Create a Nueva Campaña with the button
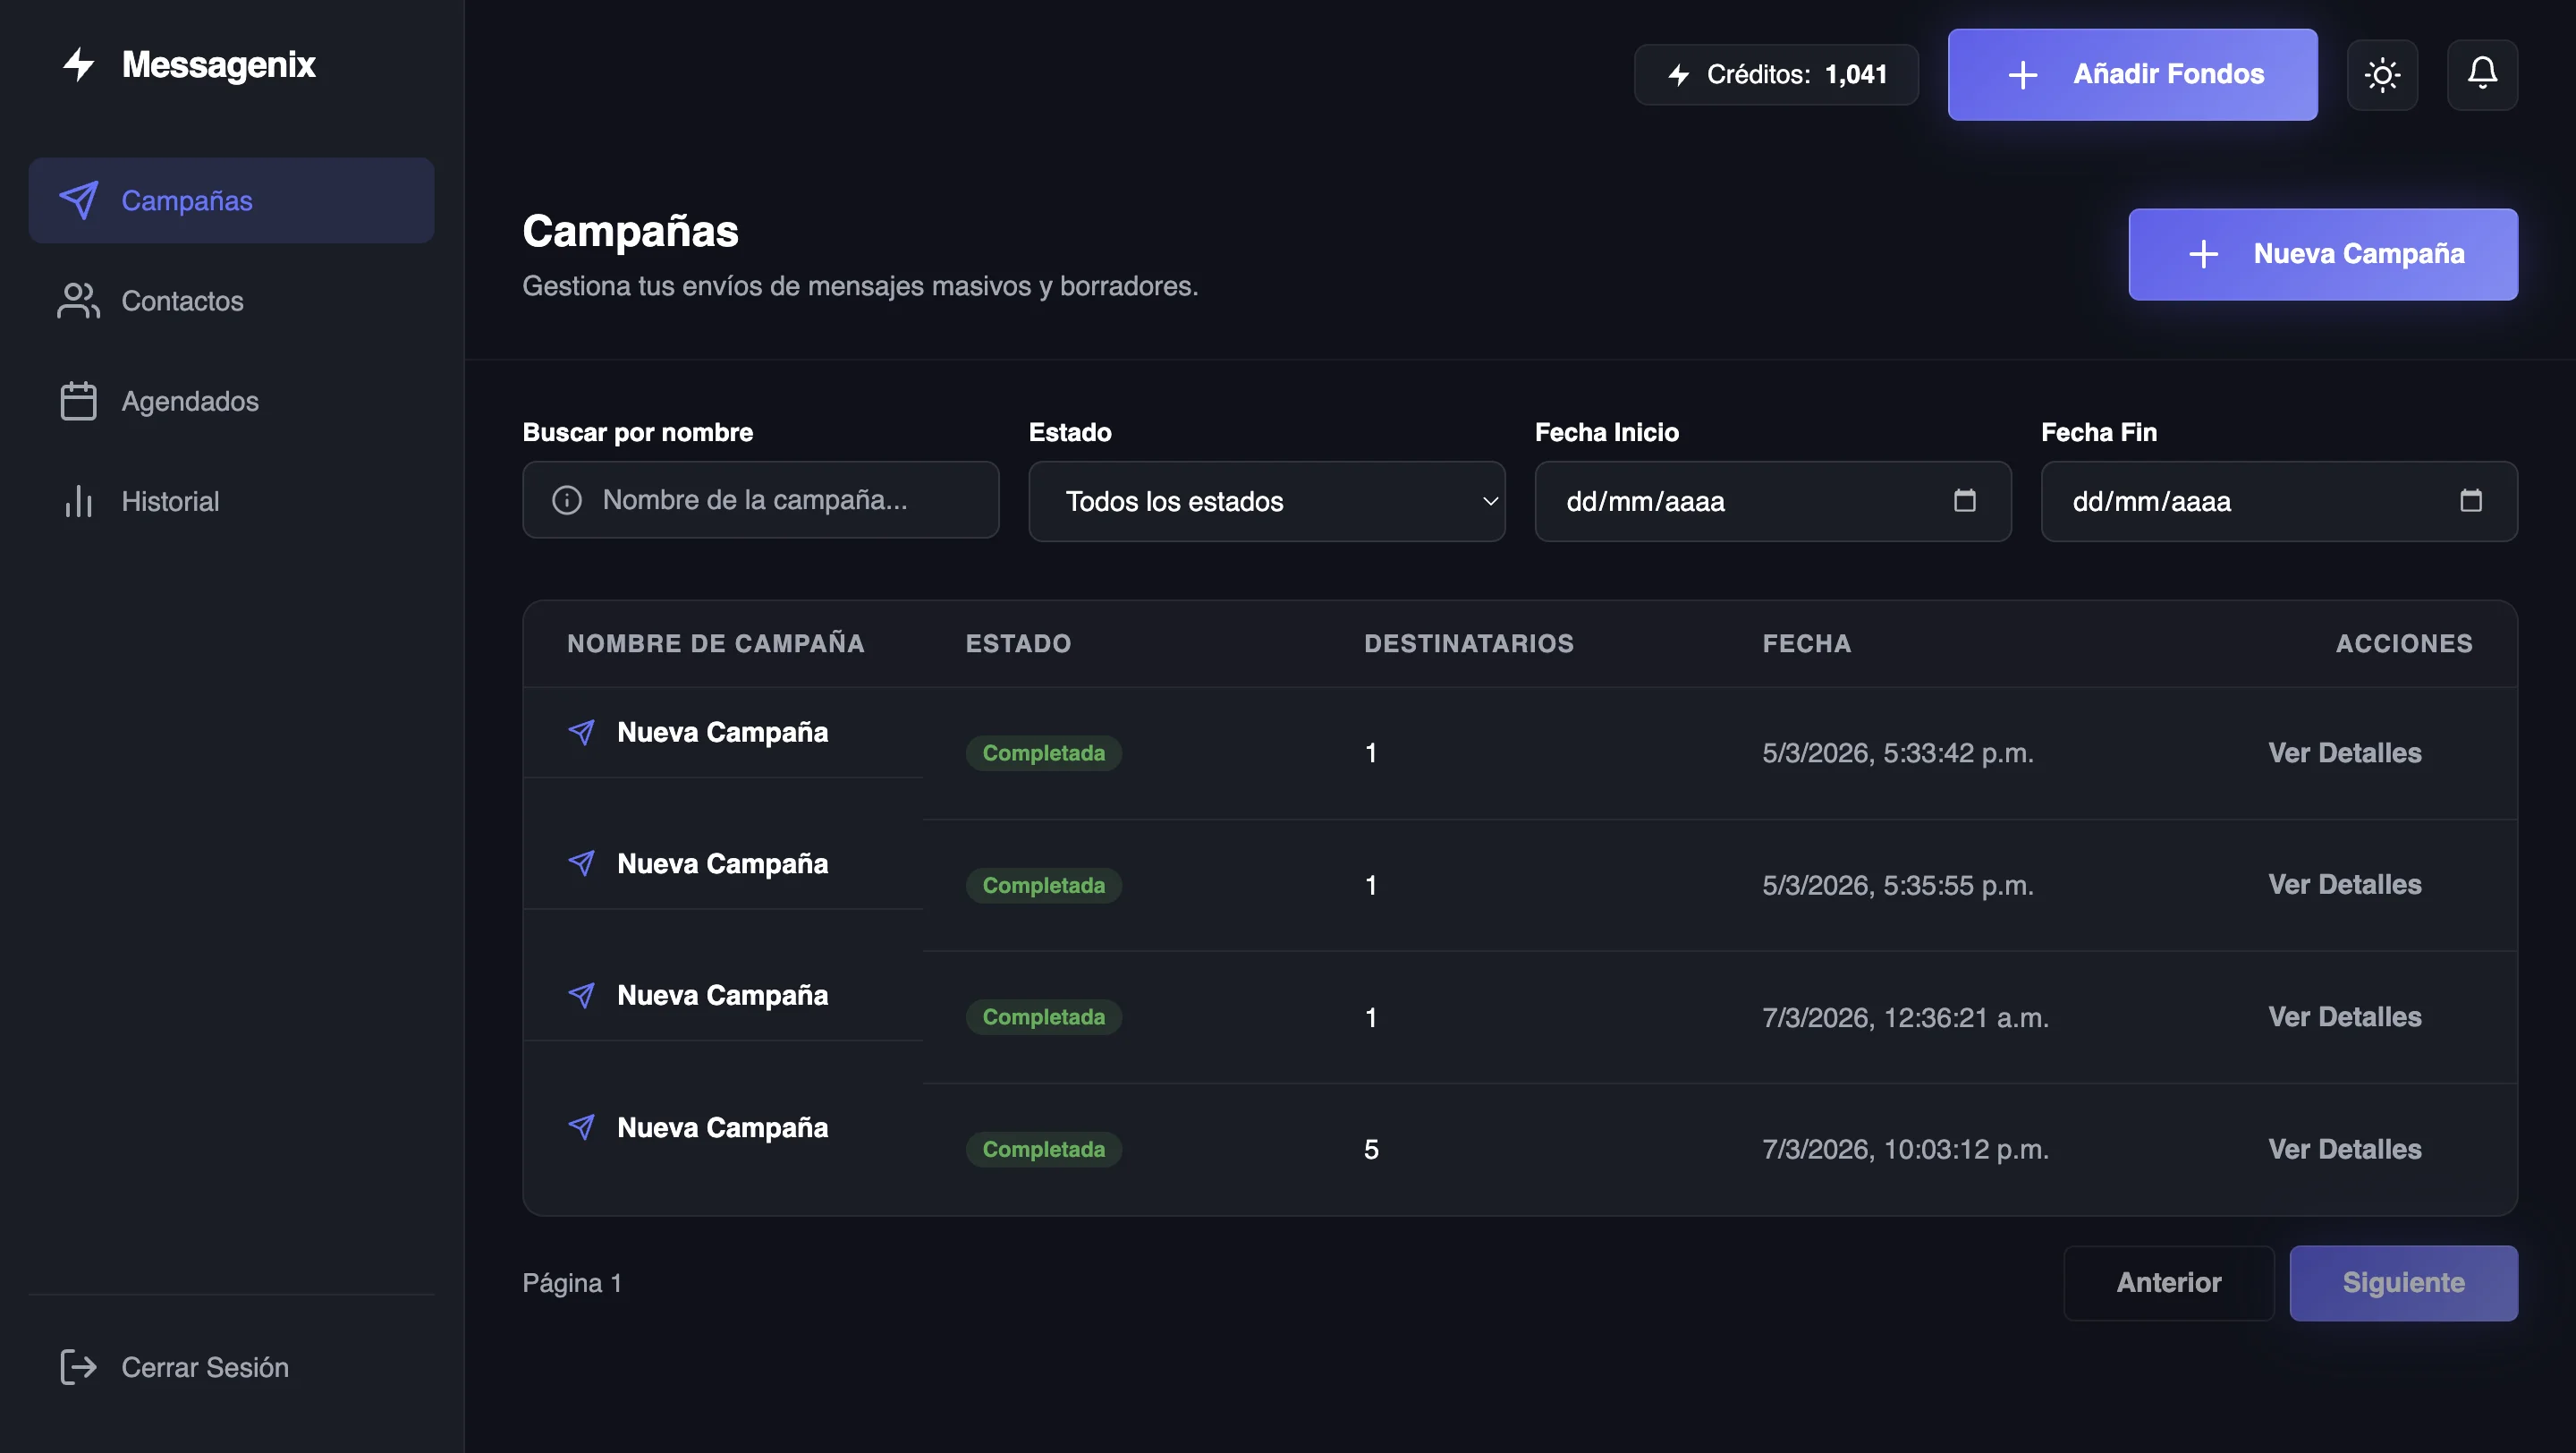The height and width of the screenshot is (1453, 2576). (x=2322, y=254)
